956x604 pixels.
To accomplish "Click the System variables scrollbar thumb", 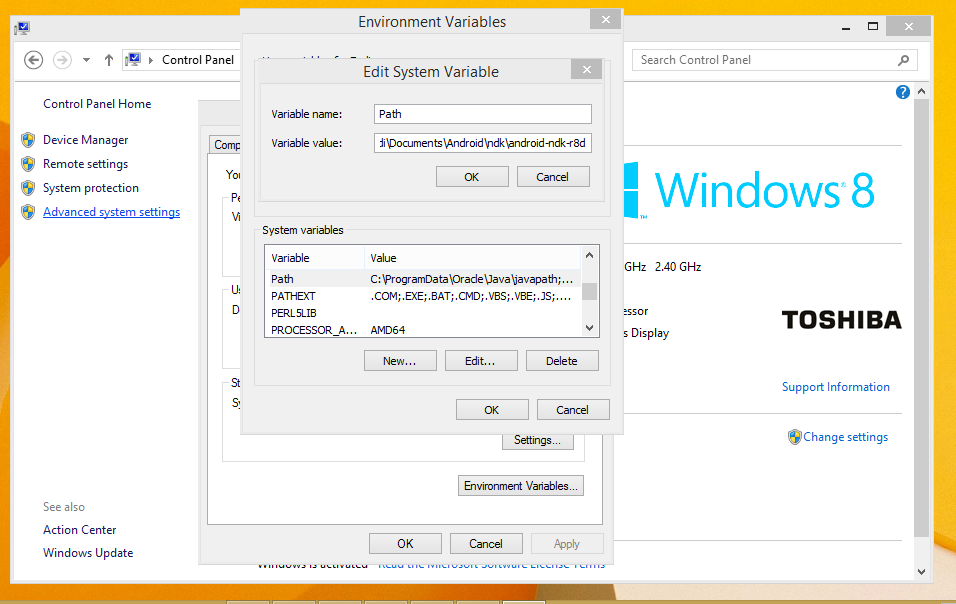I will coord(589,292).
